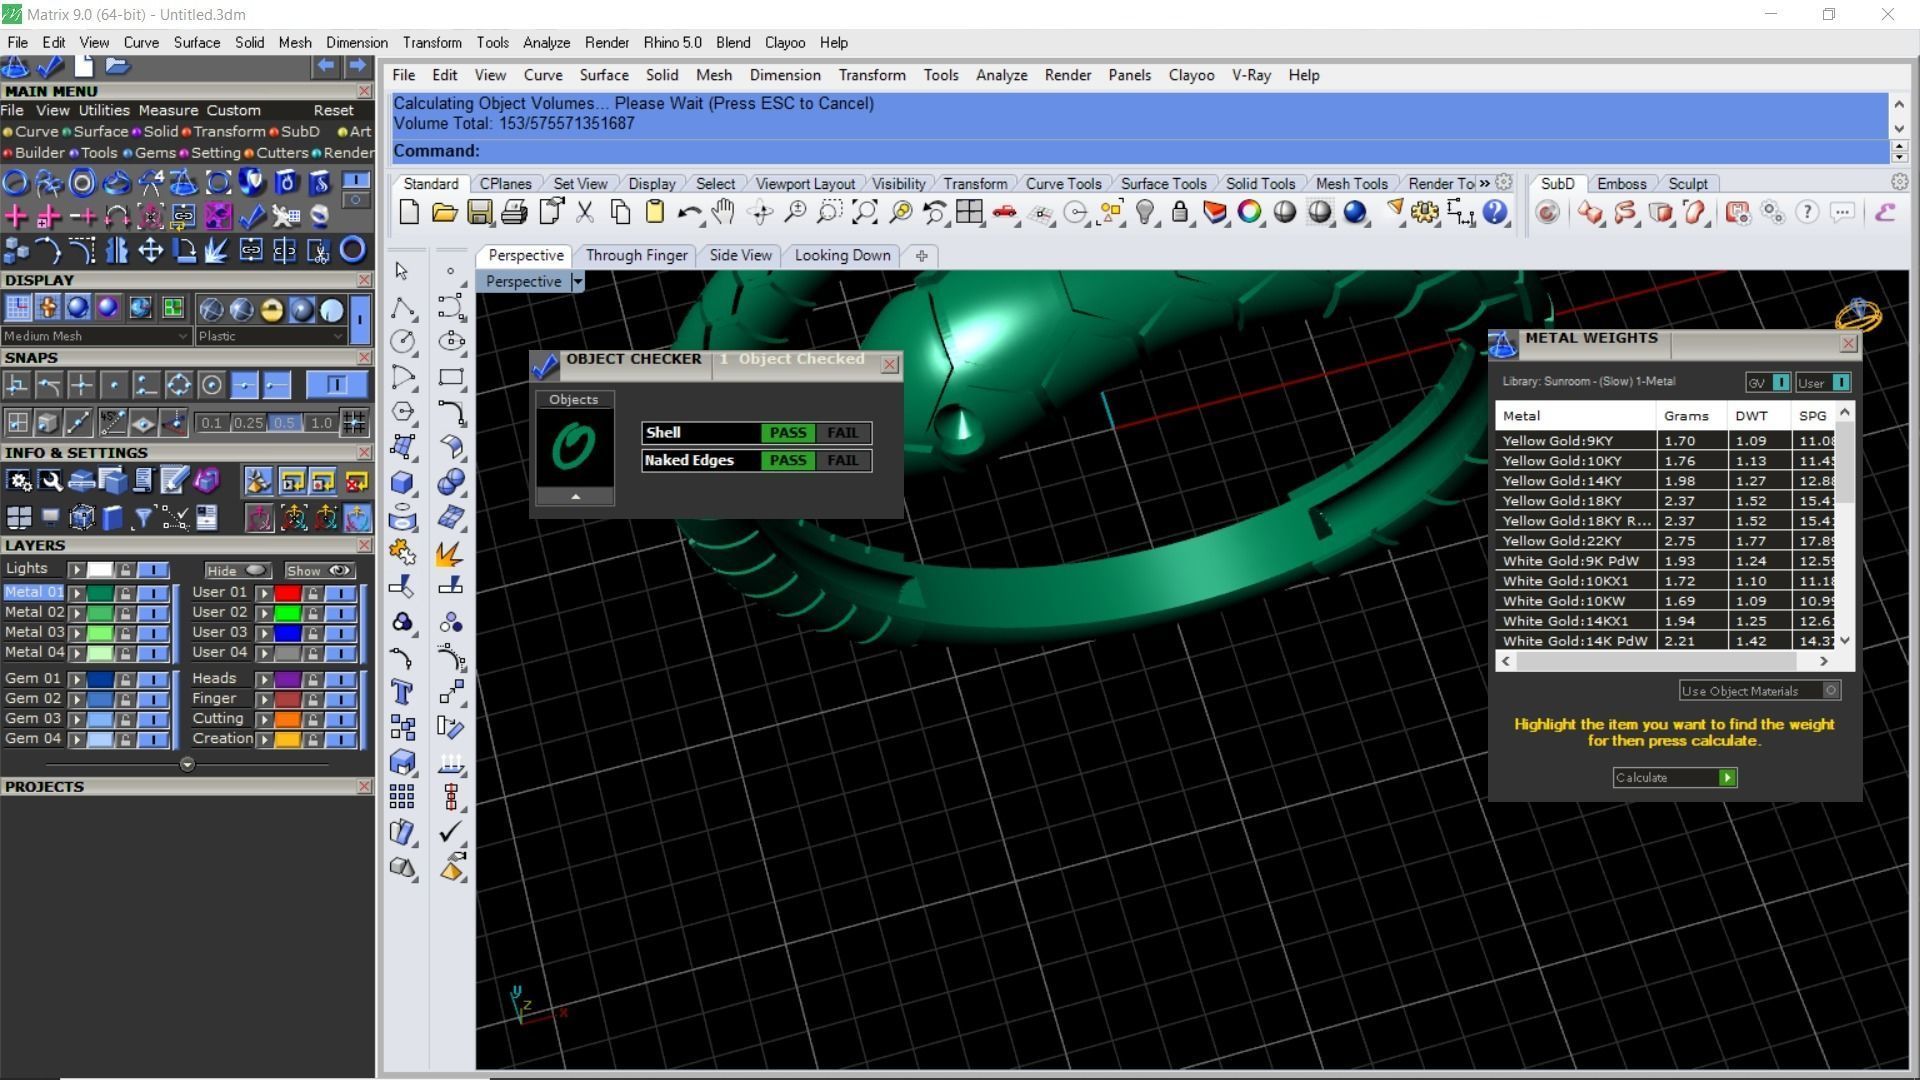Image resolution: width=1920 pixels, height=1080 pixels.
Task: Click the Four Viewports layout icon
Action: tap(969, 212)
